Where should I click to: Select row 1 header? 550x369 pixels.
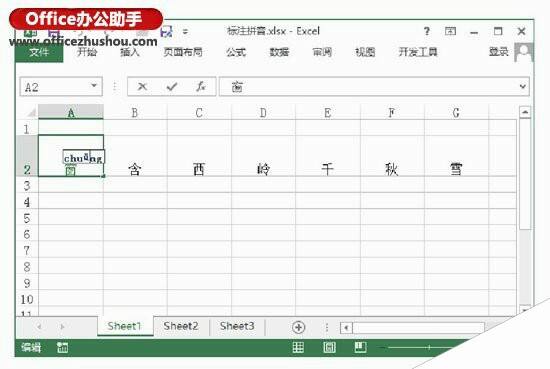(27, 129)
